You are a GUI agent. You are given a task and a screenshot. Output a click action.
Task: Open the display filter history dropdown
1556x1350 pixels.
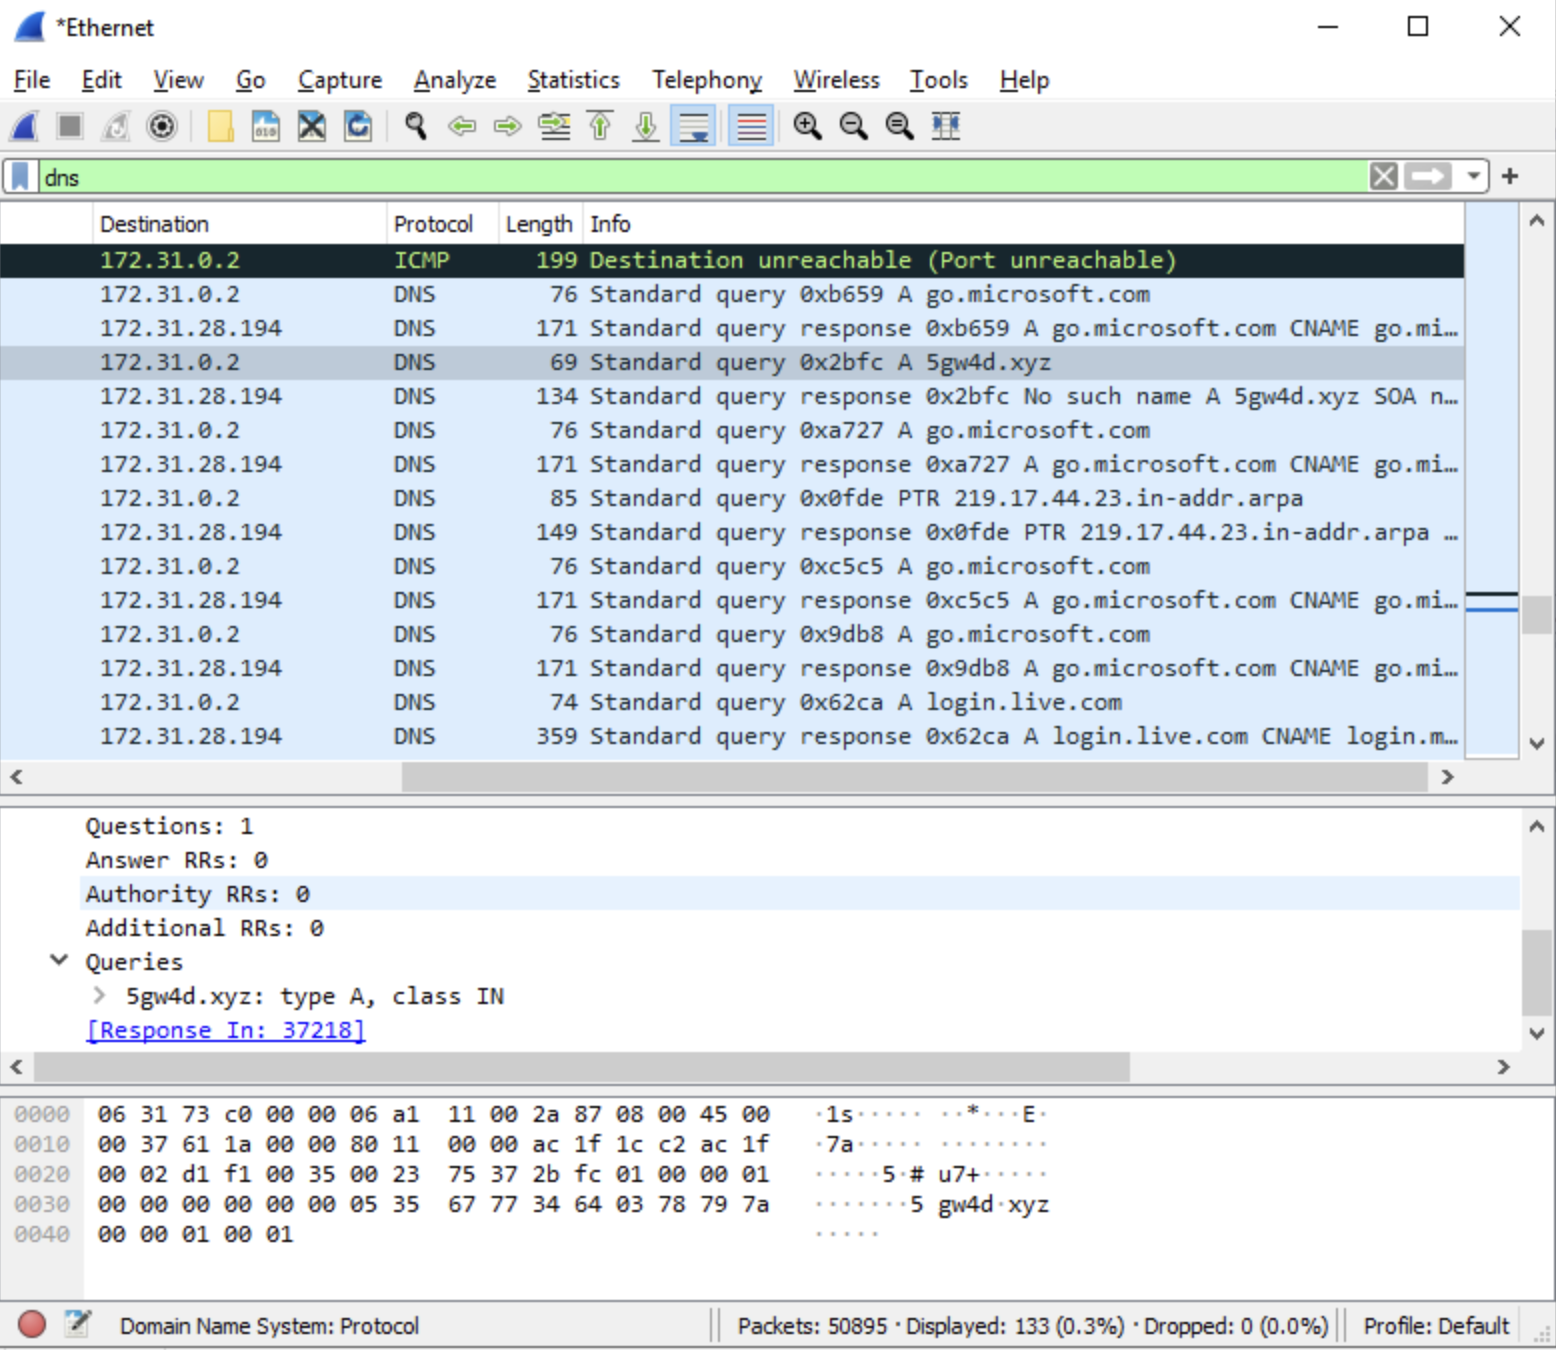pyautogui.click(x=1473, y=177)
